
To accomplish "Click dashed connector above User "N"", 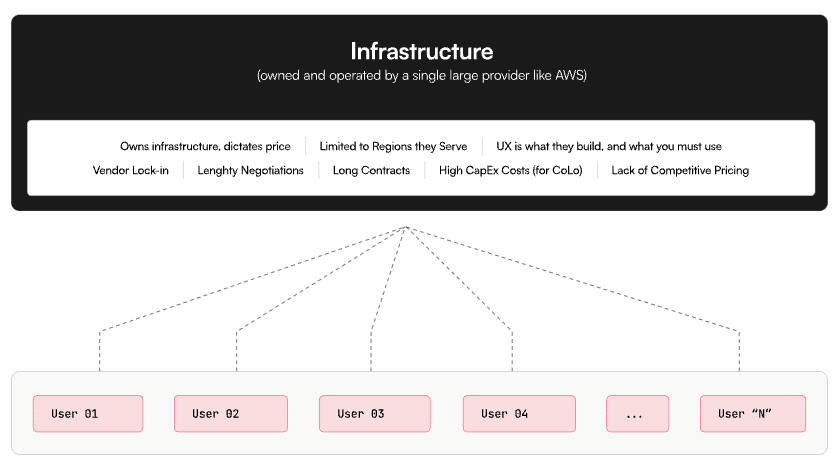I will 739,350.
